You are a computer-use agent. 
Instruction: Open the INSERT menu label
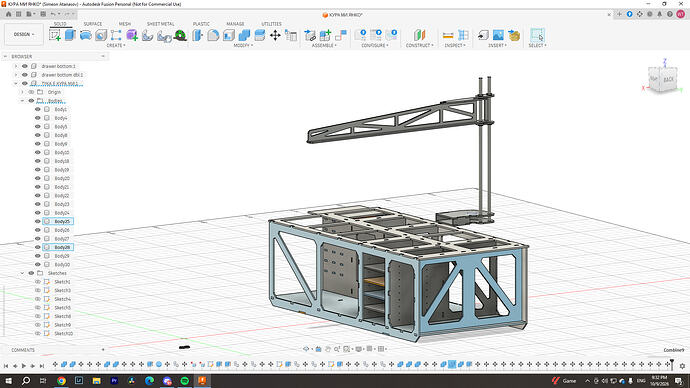pos(497,45)
